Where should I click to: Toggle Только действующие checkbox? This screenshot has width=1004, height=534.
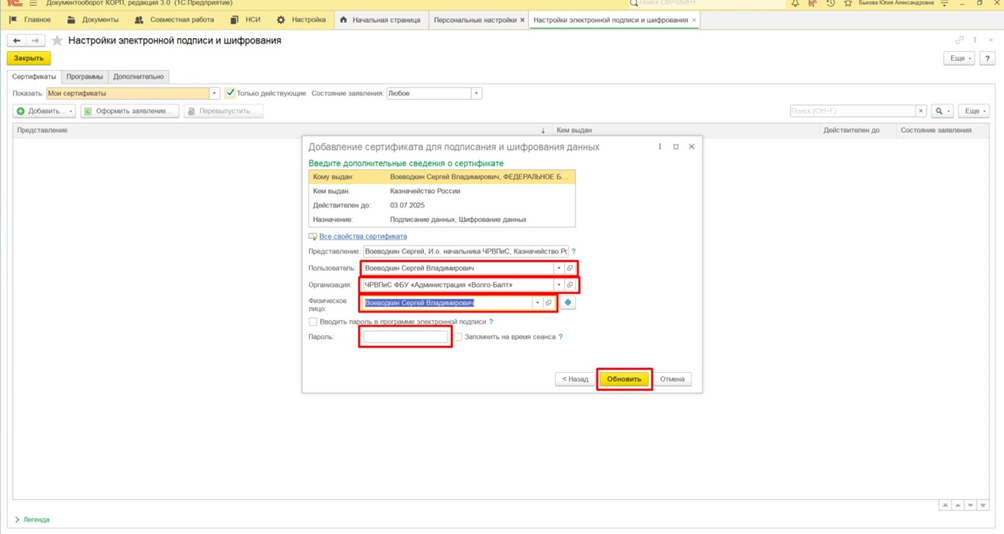(230, 93)
